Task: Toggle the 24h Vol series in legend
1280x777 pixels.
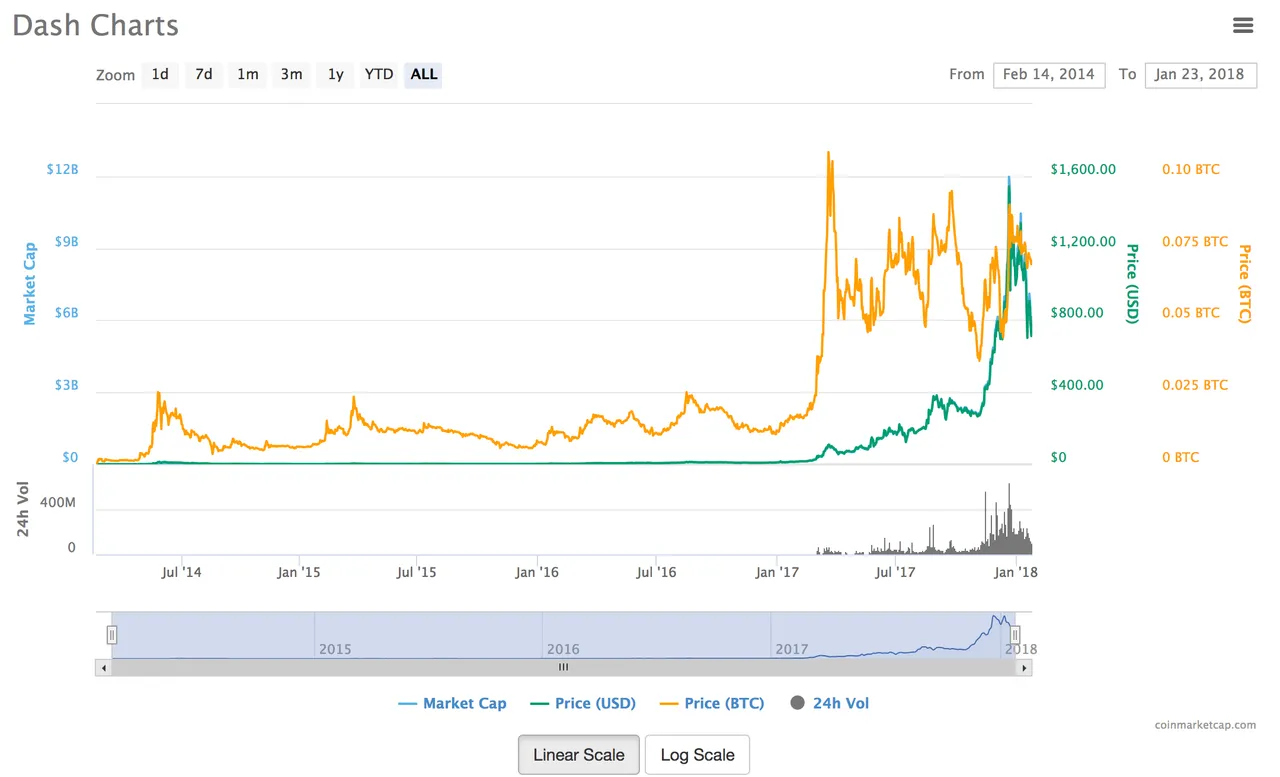Action: 830,703
